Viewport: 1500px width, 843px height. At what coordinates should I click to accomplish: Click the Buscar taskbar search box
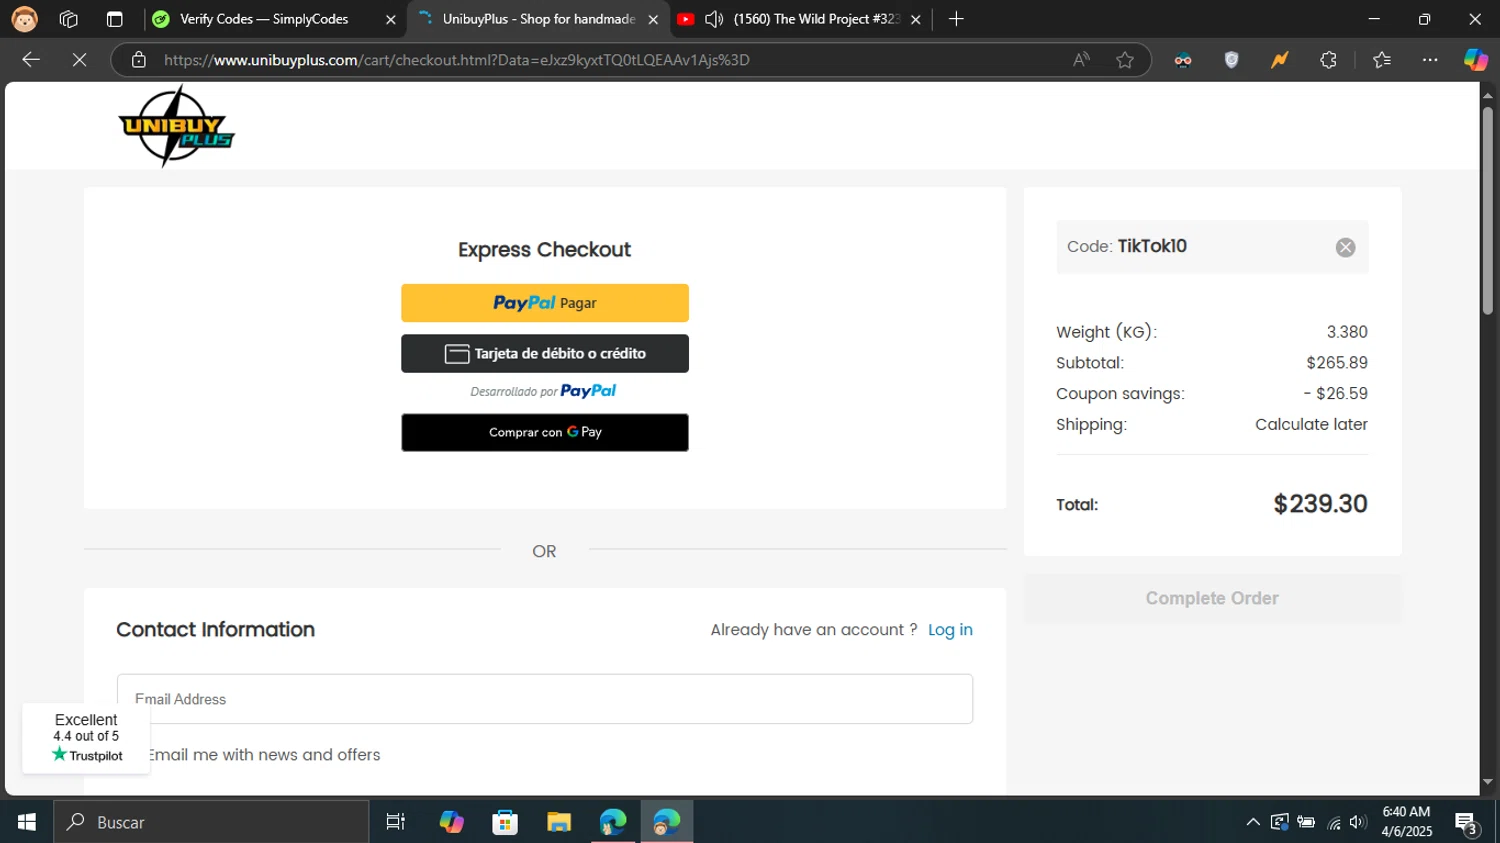coord(211,822)
